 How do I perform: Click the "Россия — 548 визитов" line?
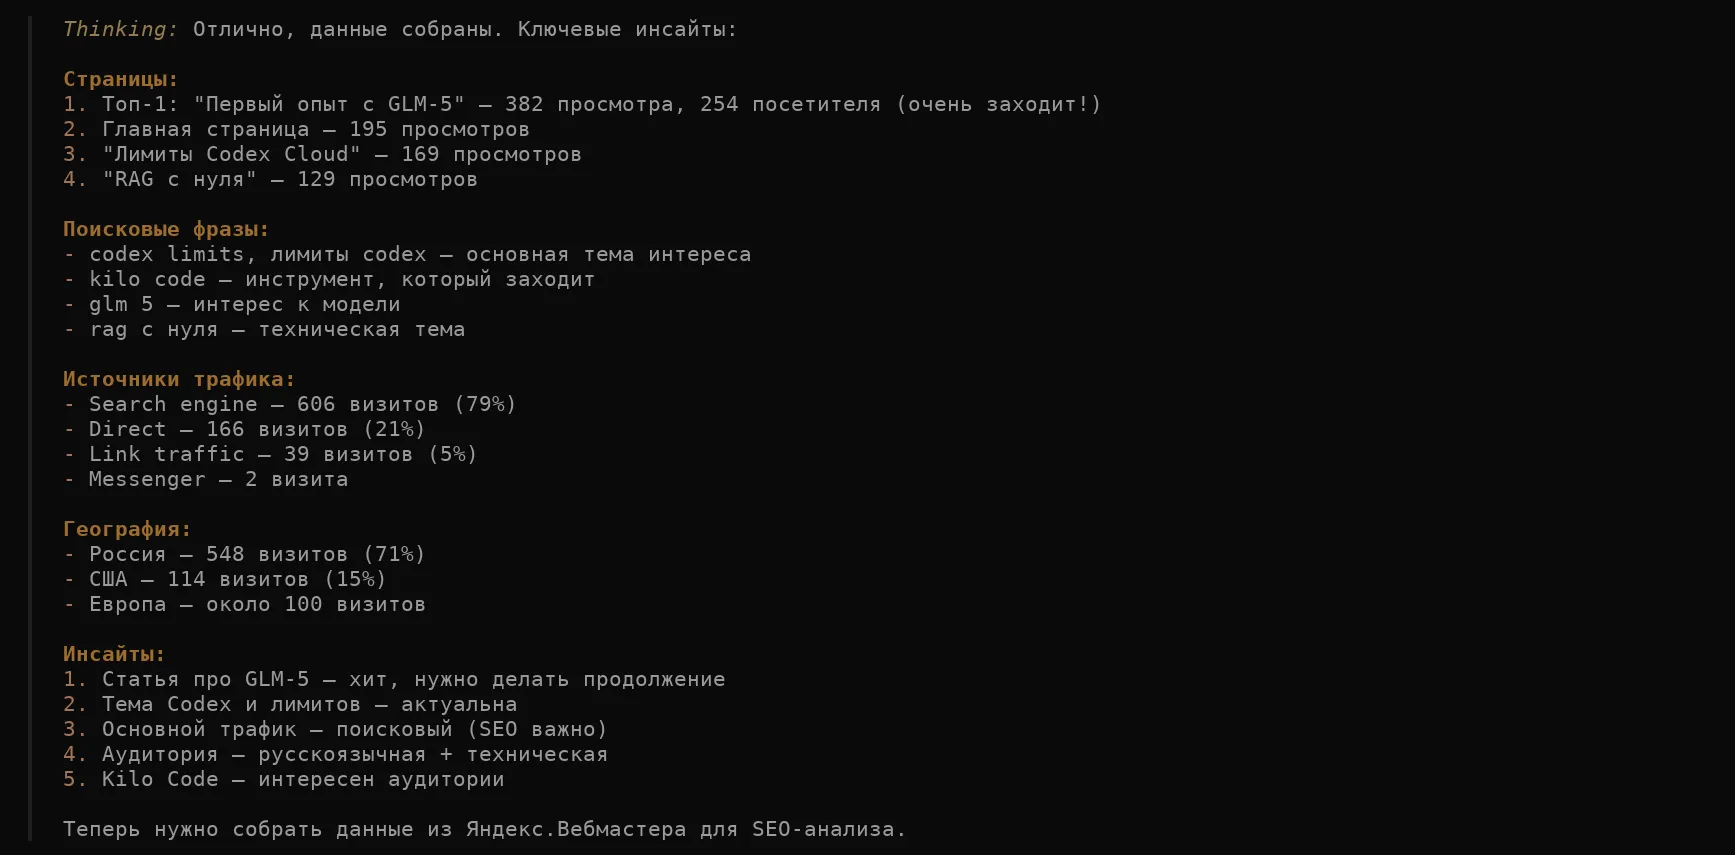click(x=256, y=554)
